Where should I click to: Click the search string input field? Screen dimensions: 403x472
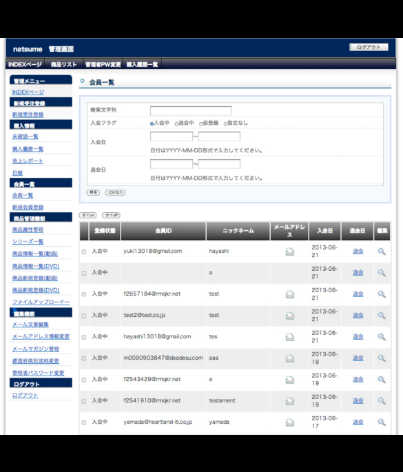coord(191,111)
